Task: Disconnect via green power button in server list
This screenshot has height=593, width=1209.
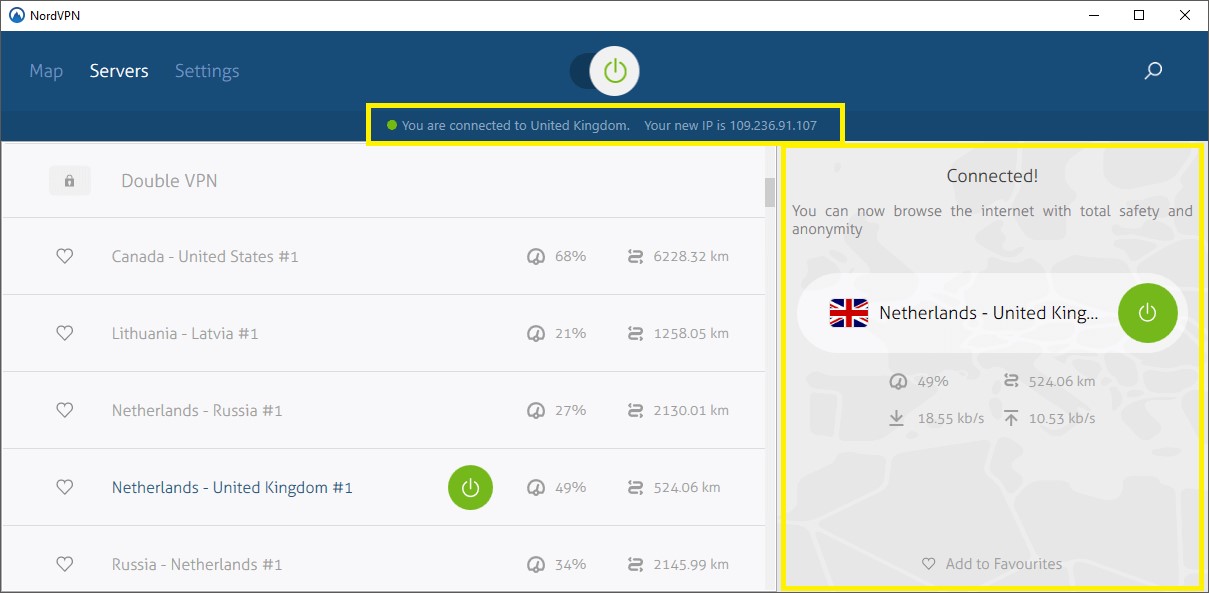Action: tap(470, 488)
